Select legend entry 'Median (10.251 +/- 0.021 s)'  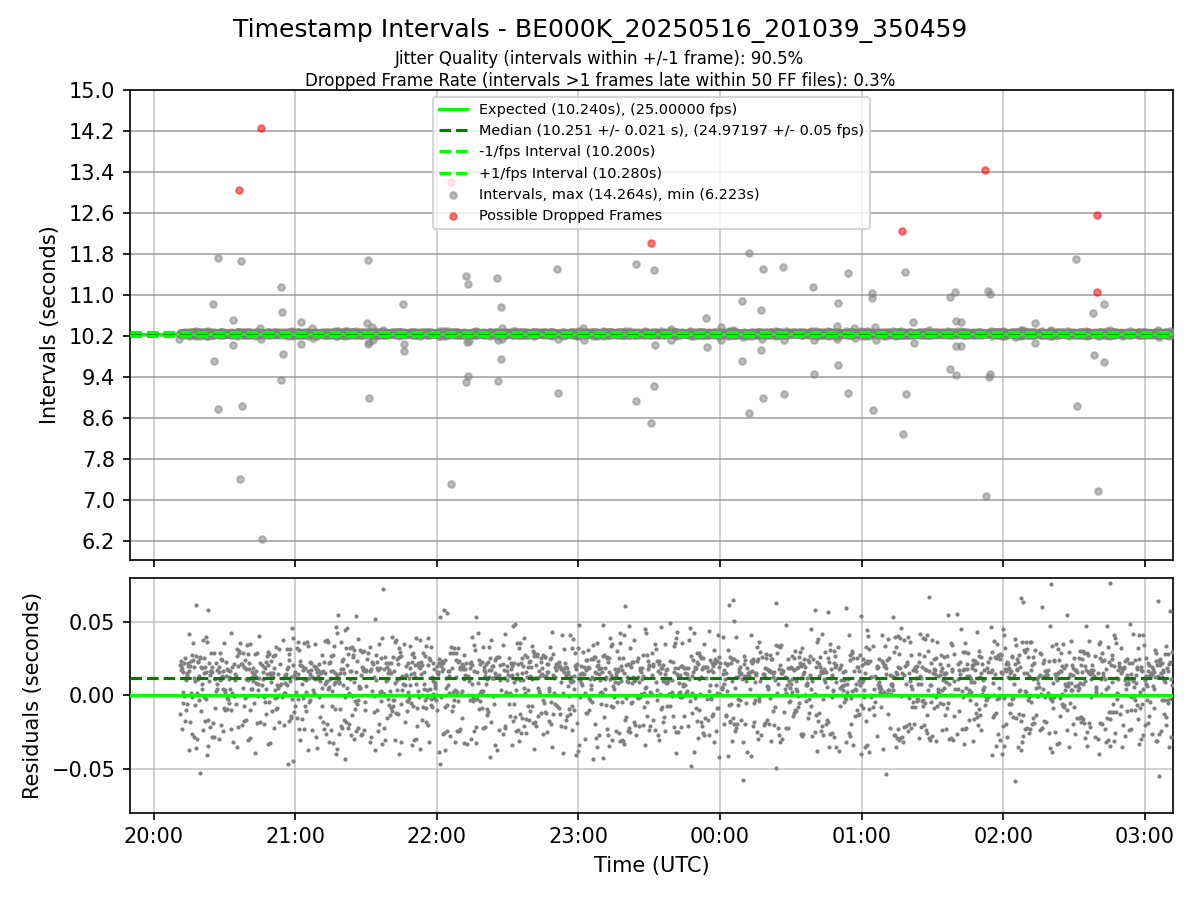671,130
